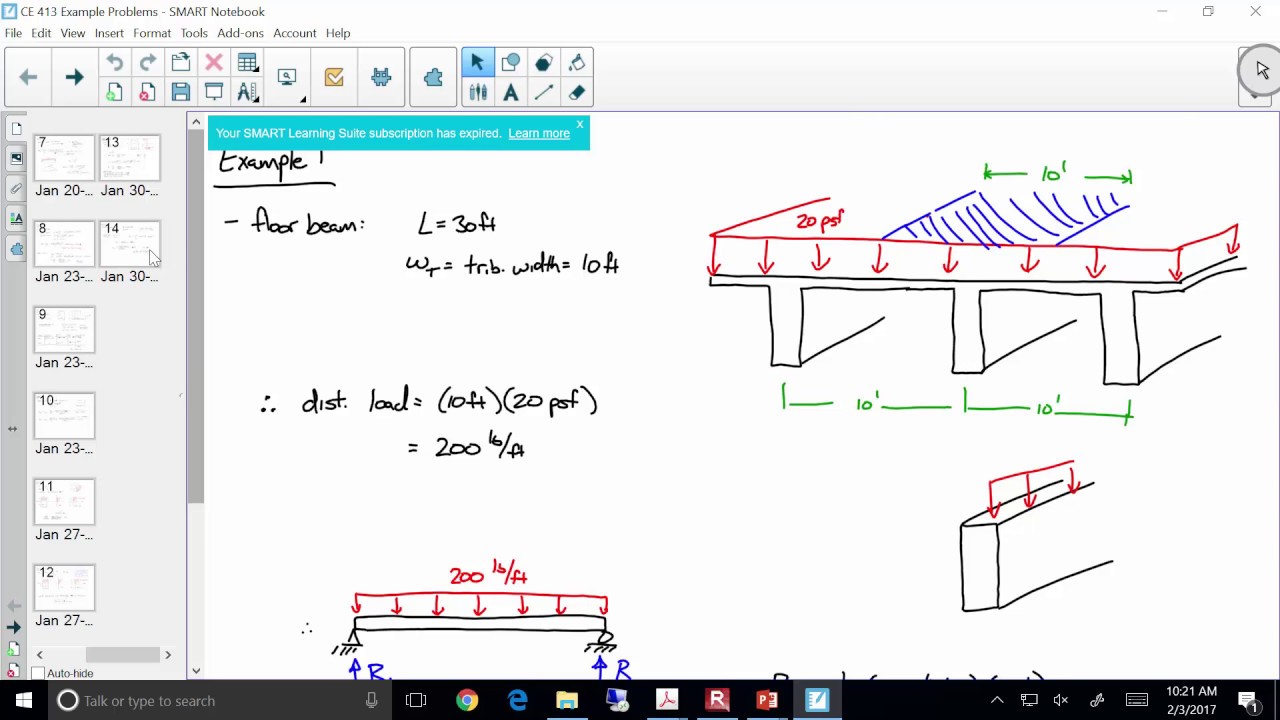Select page 7 thumbnail
The image size is (1280, 720).
tap(64, 158)
